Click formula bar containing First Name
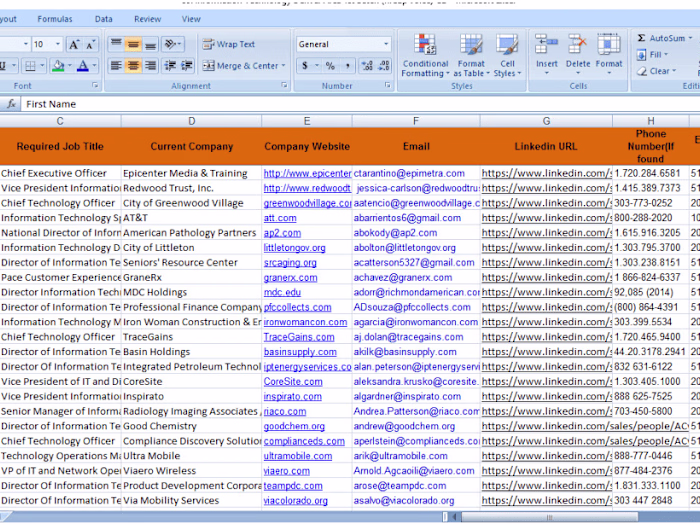700x525 pixels. click(360, 104)
